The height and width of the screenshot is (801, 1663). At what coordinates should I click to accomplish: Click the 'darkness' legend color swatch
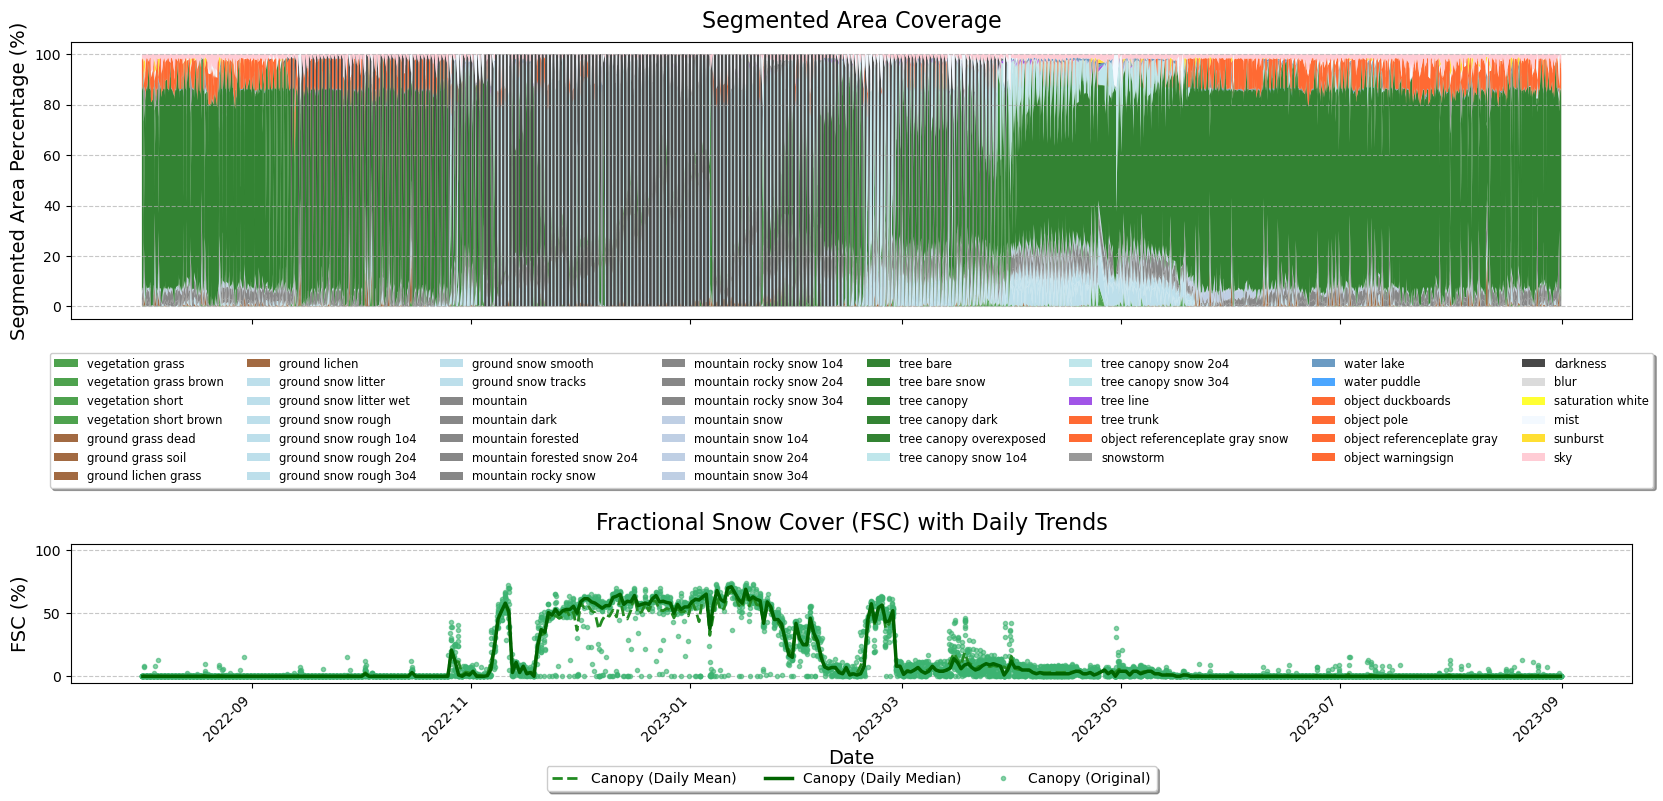click(1533, 364)
